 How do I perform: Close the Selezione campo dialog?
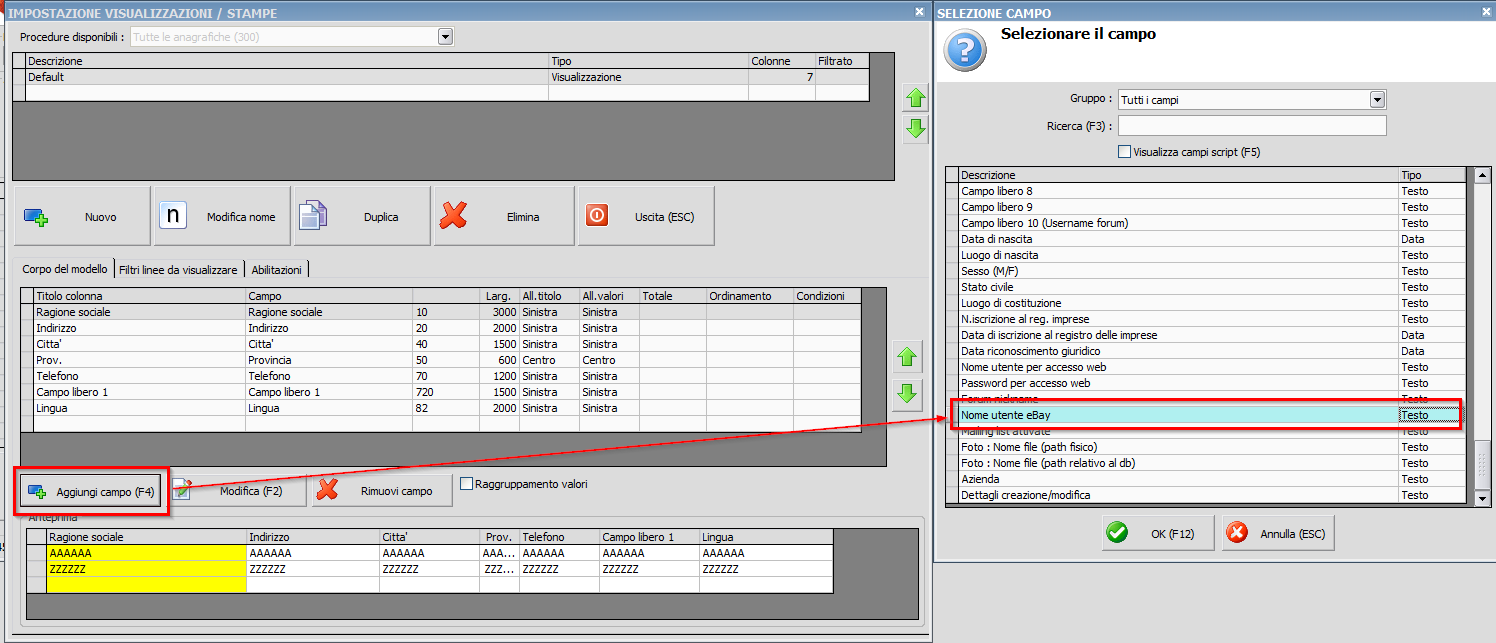pyautogui.click(x=1486, y=12)
